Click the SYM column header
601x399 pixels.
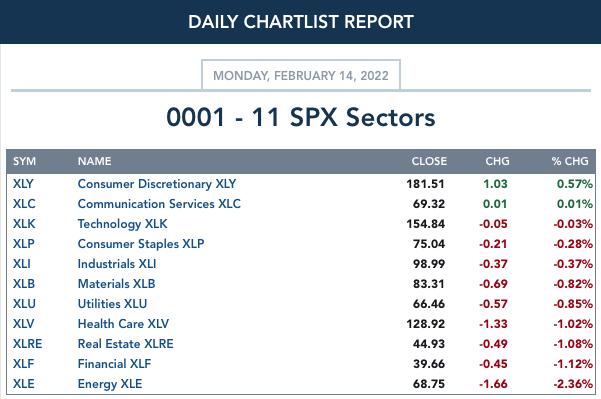point(25,161)
